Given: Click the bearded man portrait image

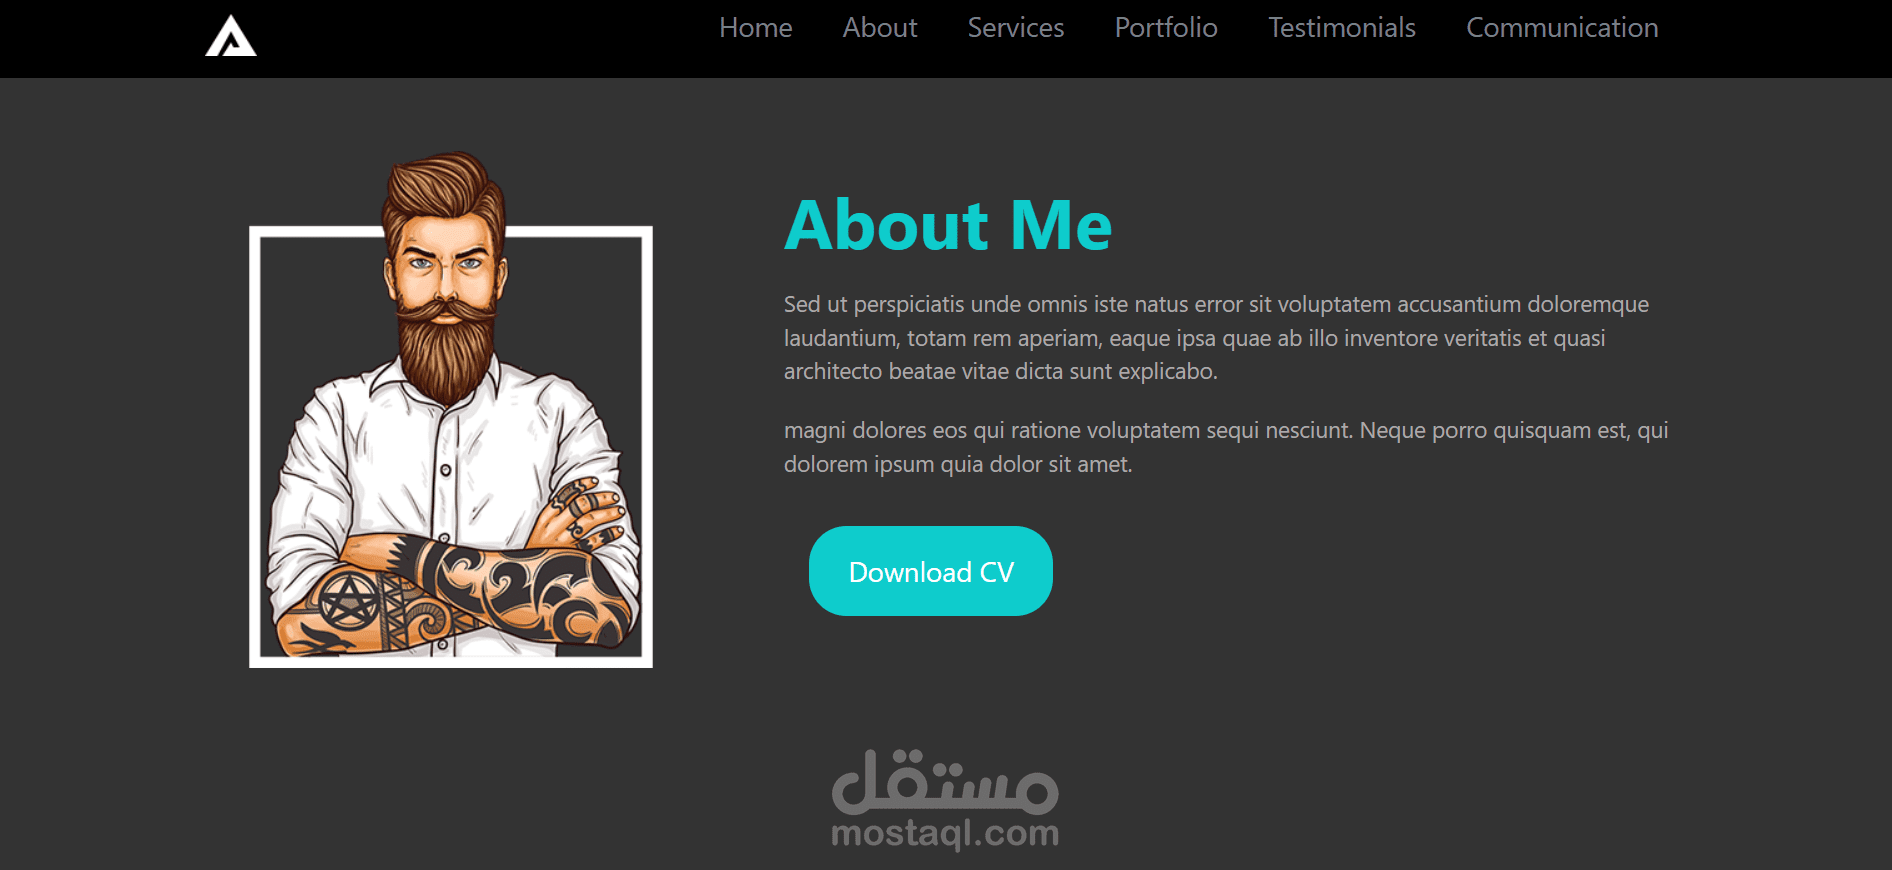Looking at the screenshot, I should [x=451, y=409].
